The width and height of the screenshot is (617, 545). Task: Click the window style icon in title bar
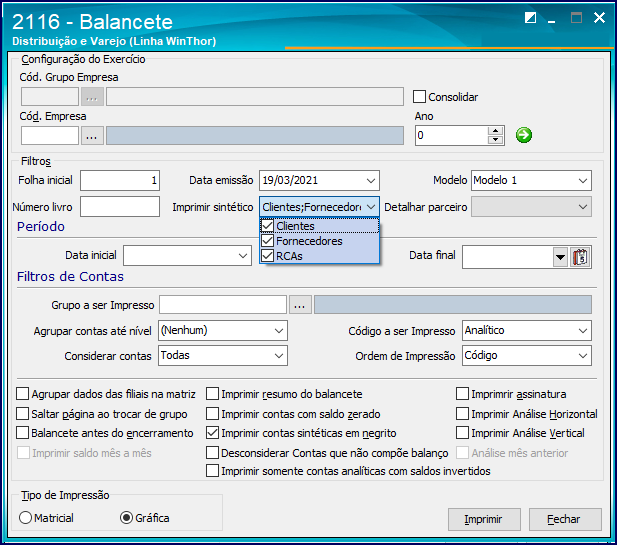[530, 18]
